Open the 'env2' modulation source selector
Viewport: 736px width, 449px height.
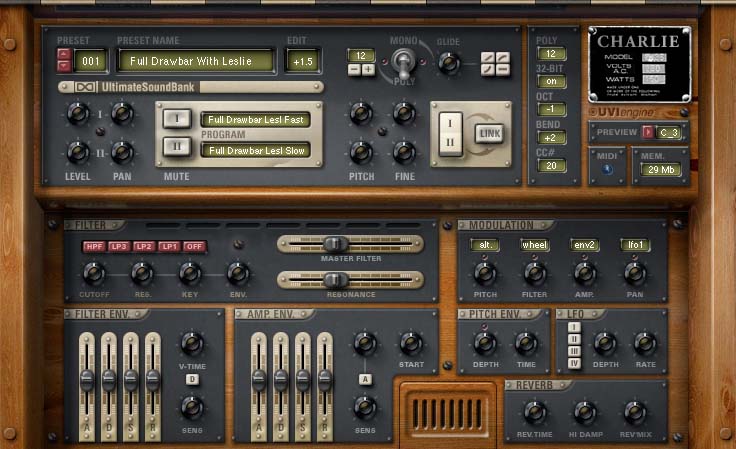585,245
